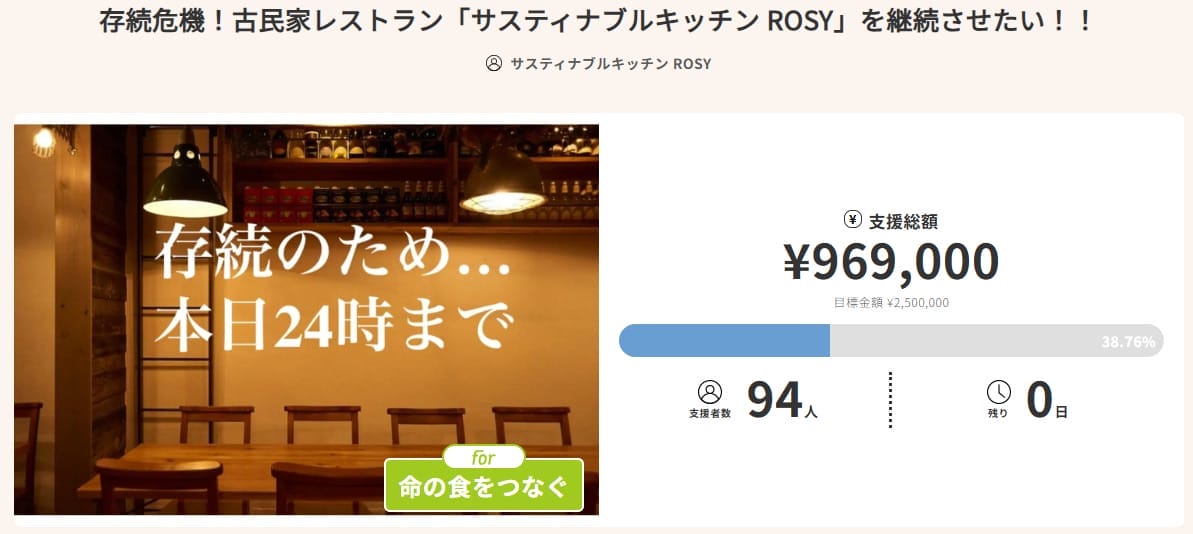Click the blue filled part of the progress bar
This screenshot has width=1193, height=534.
tap(724, 341)
